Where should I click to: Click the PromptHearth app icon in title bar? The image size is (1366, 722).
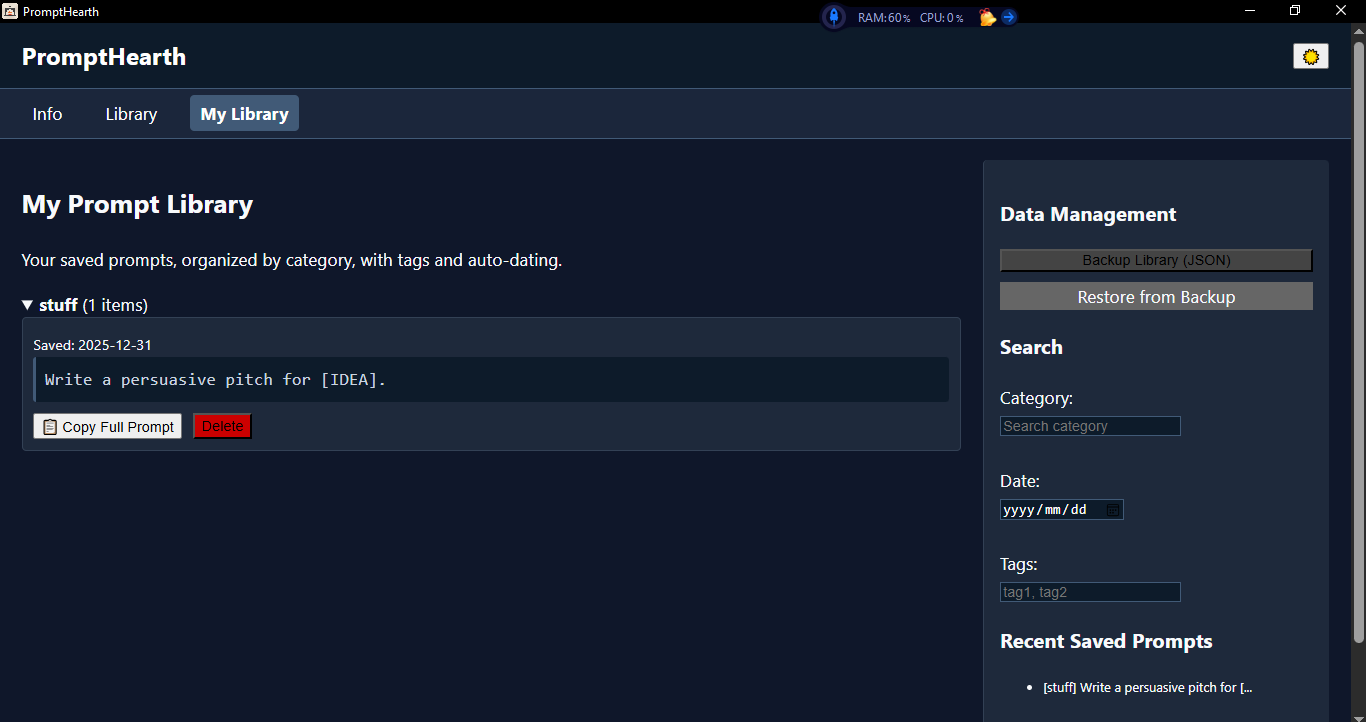tap(10, 12)
